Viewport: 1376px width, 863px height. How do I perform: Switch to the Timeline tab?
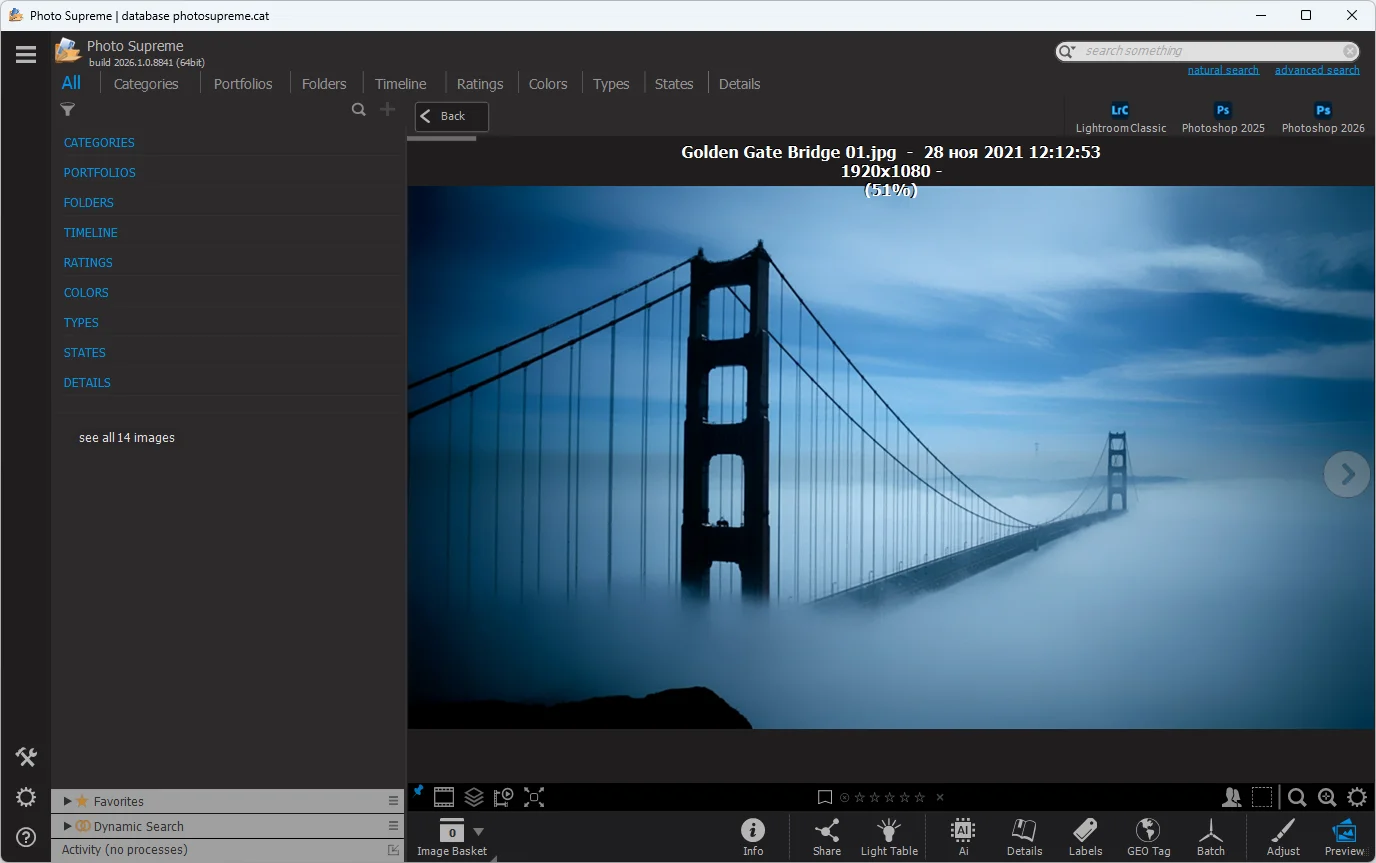coord(400,84)
